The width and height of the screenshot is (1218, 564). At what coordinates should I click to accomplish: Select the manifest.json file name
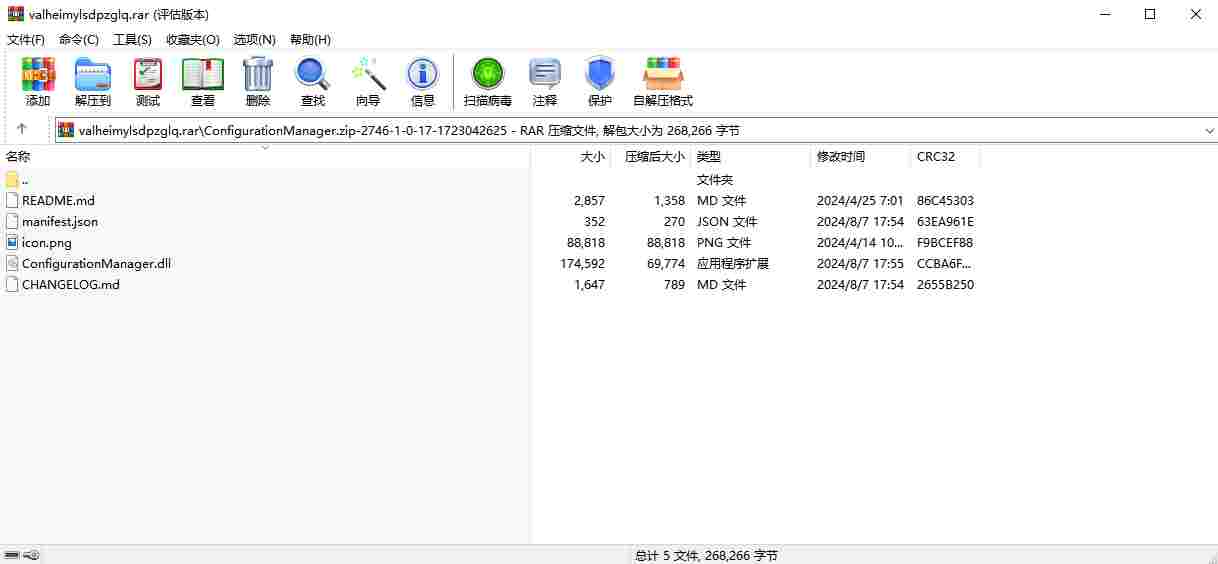(x=60, y=221)
